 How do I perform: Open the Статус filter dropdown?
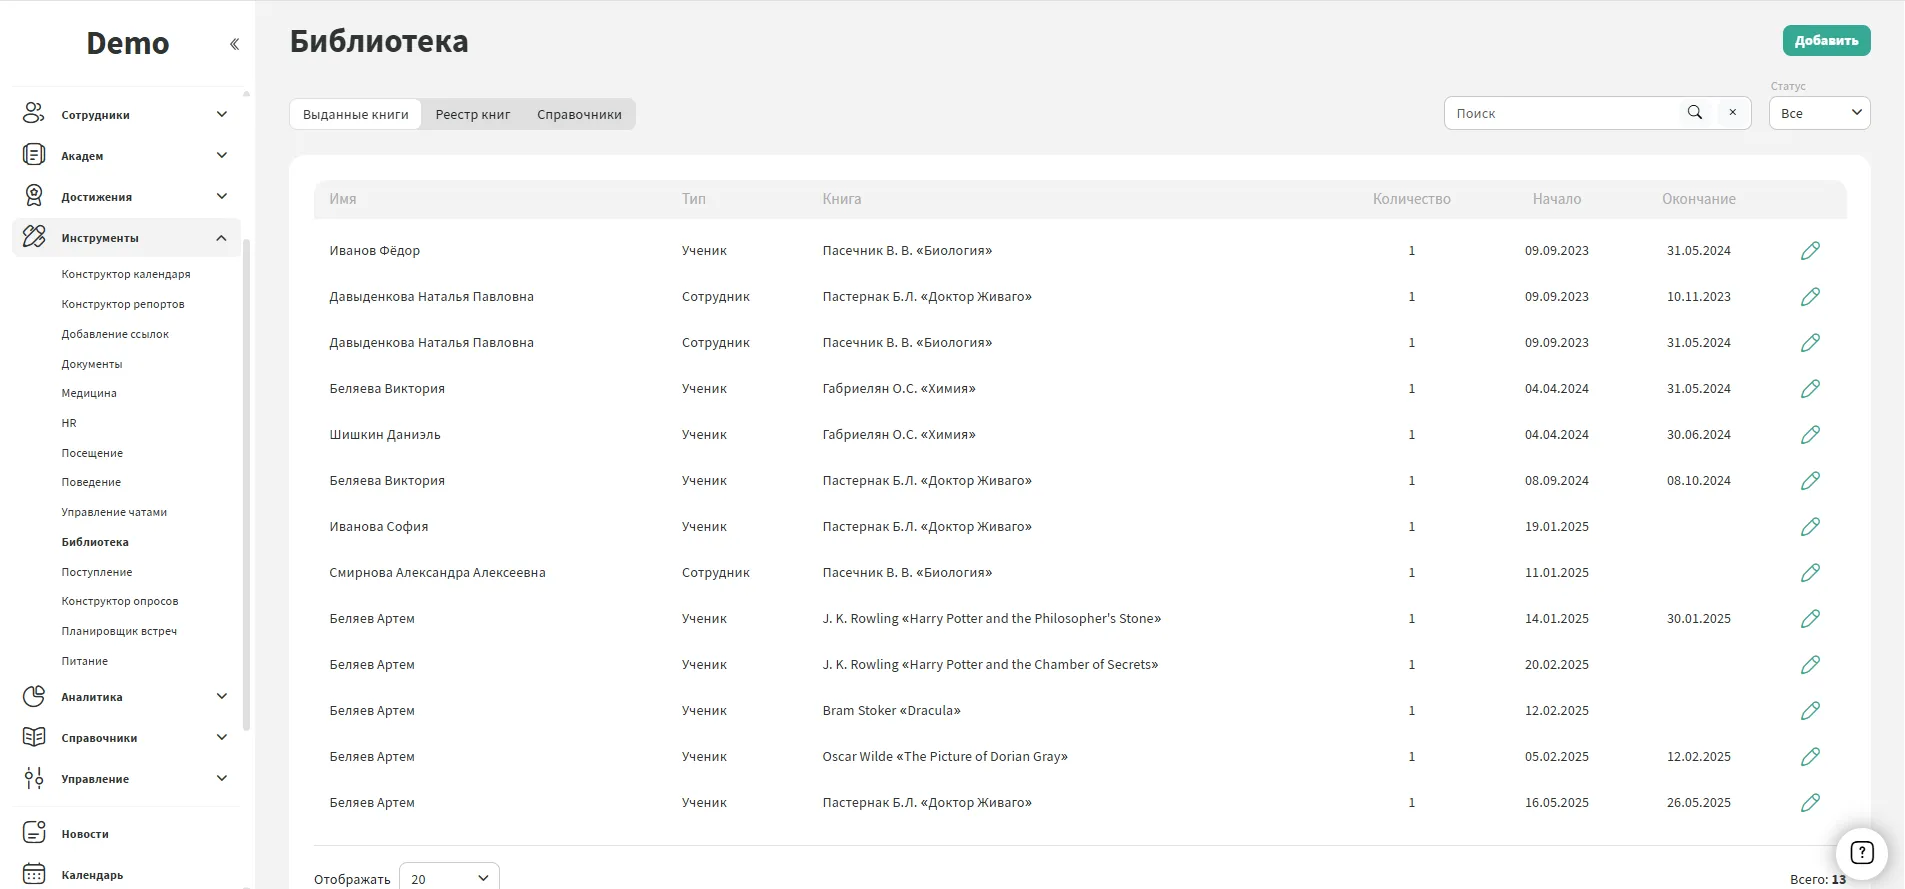pos(1819,113)
